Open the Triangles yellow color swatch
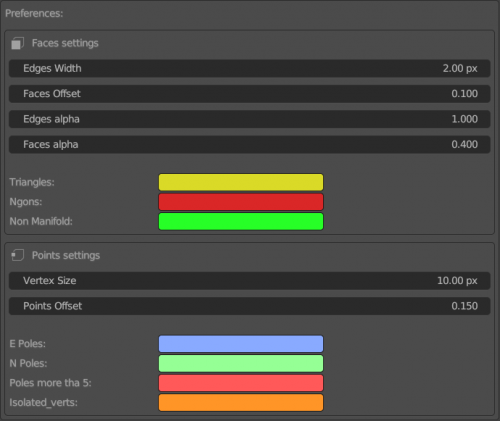500x421 pixels. pos(241,182)
